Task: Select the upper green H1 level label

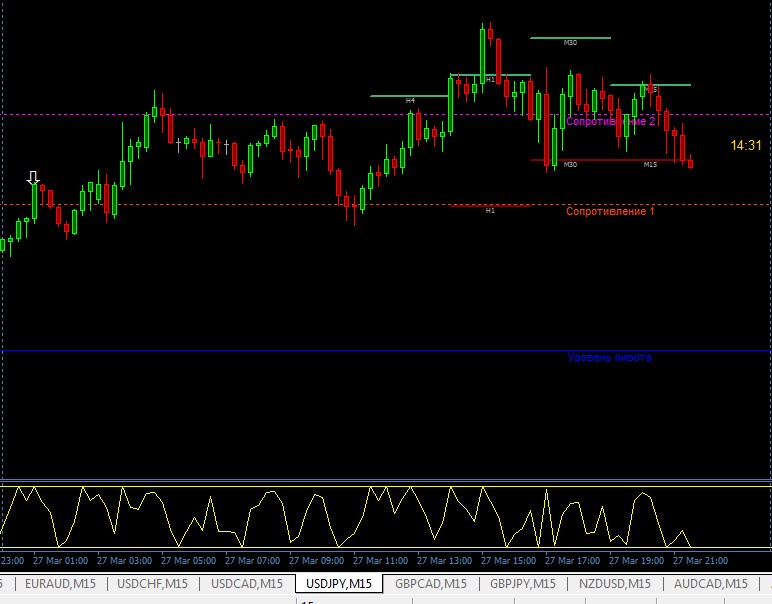Action: [490, 79]
